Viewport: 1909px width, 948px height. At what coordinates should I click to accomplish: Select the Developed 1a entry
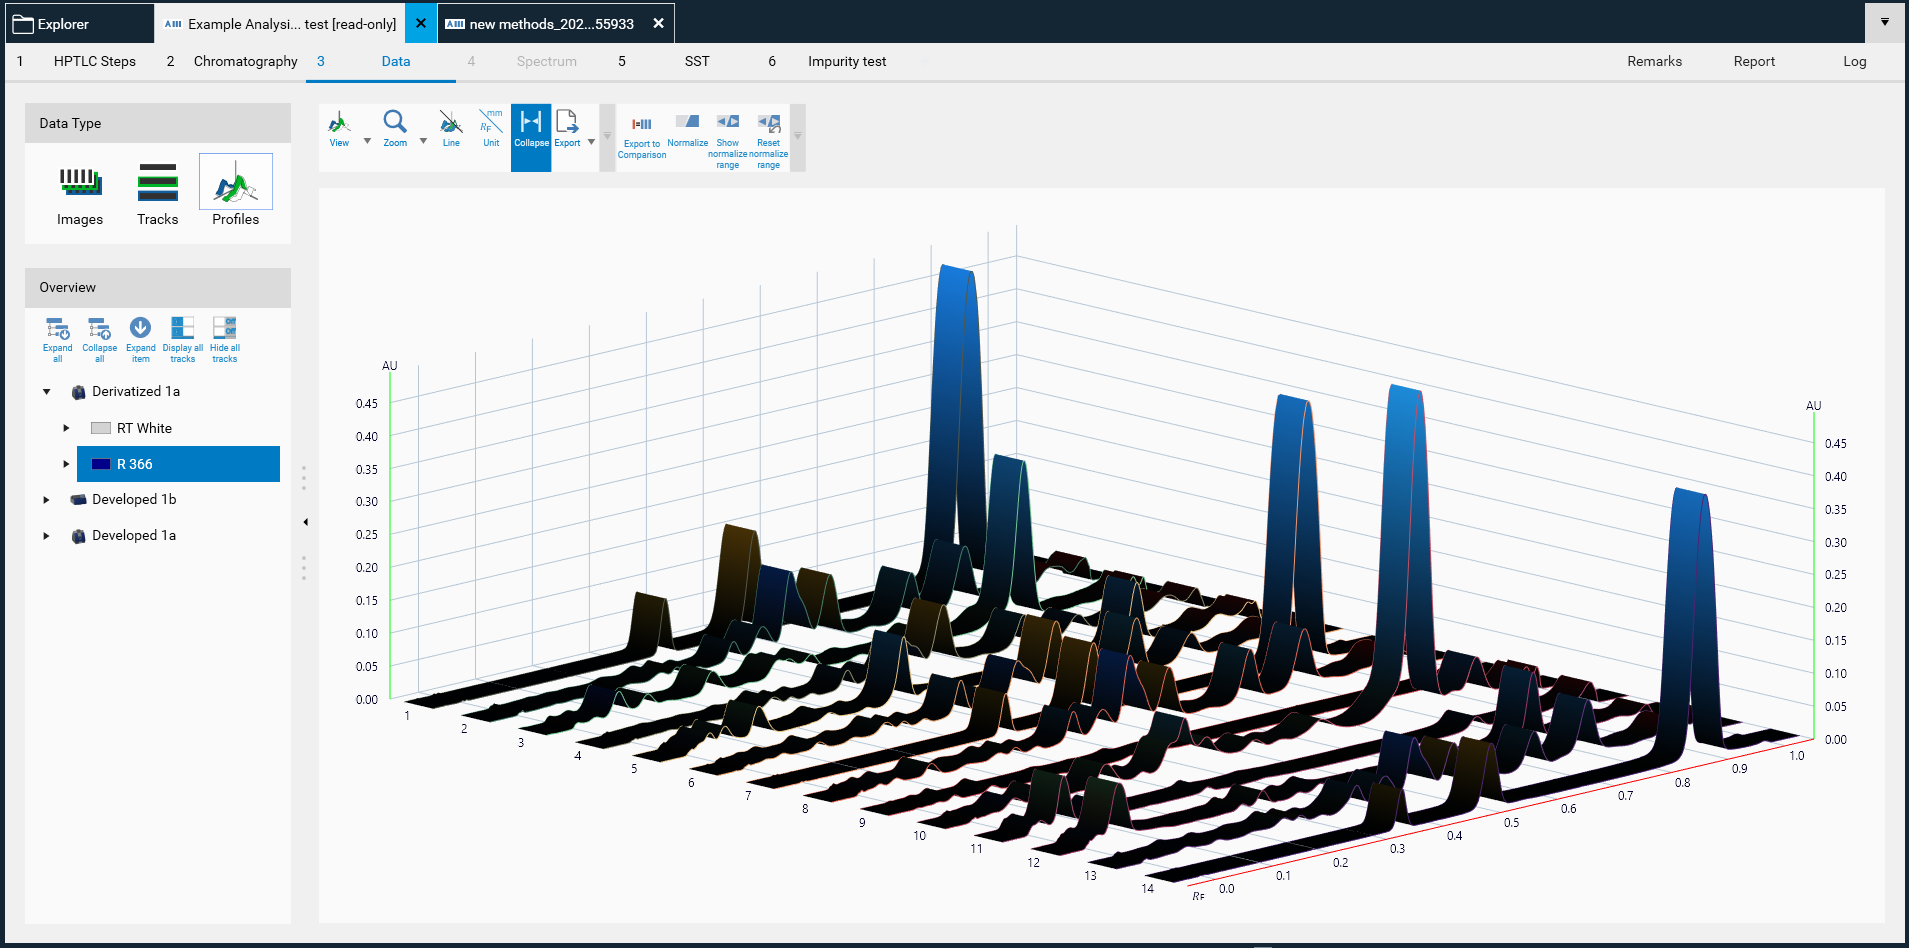(x=134, y=536)
